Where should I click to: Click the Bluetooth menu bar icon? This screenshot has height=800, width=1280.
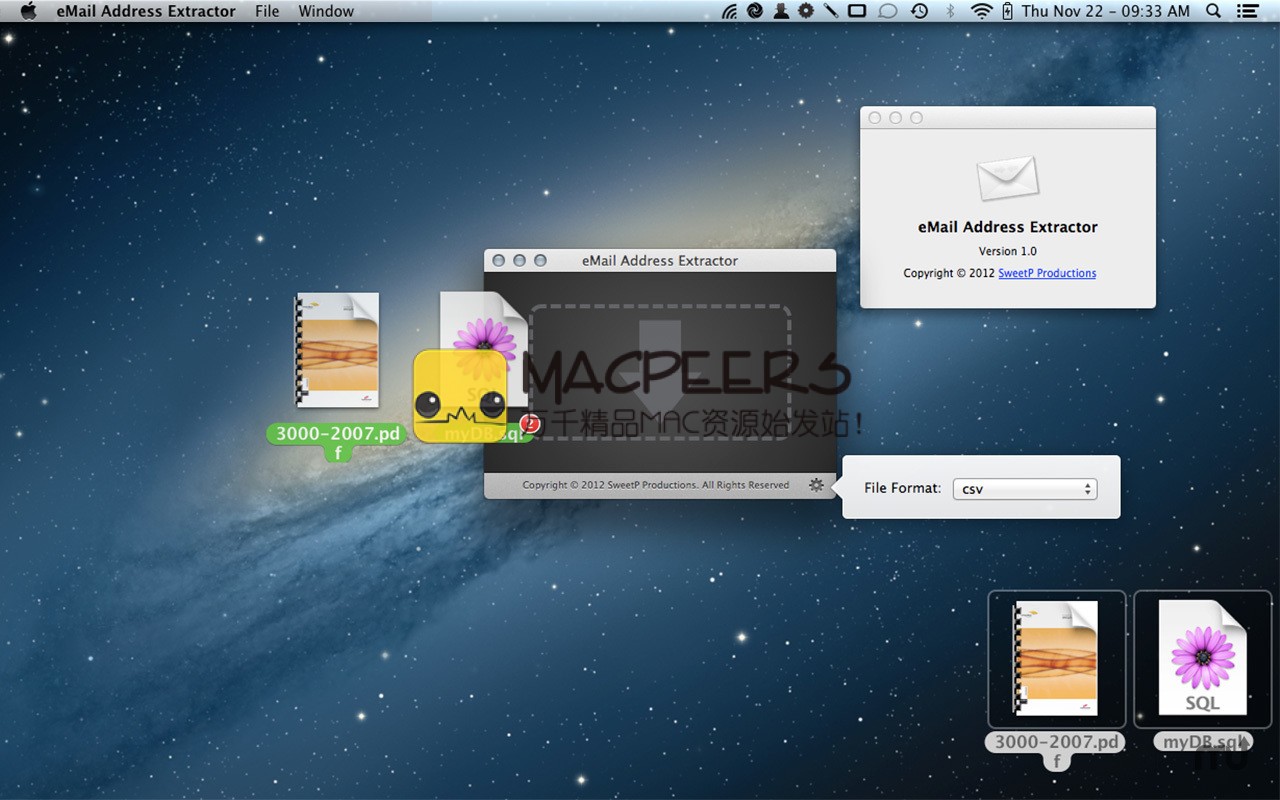[x=950, y=11]
